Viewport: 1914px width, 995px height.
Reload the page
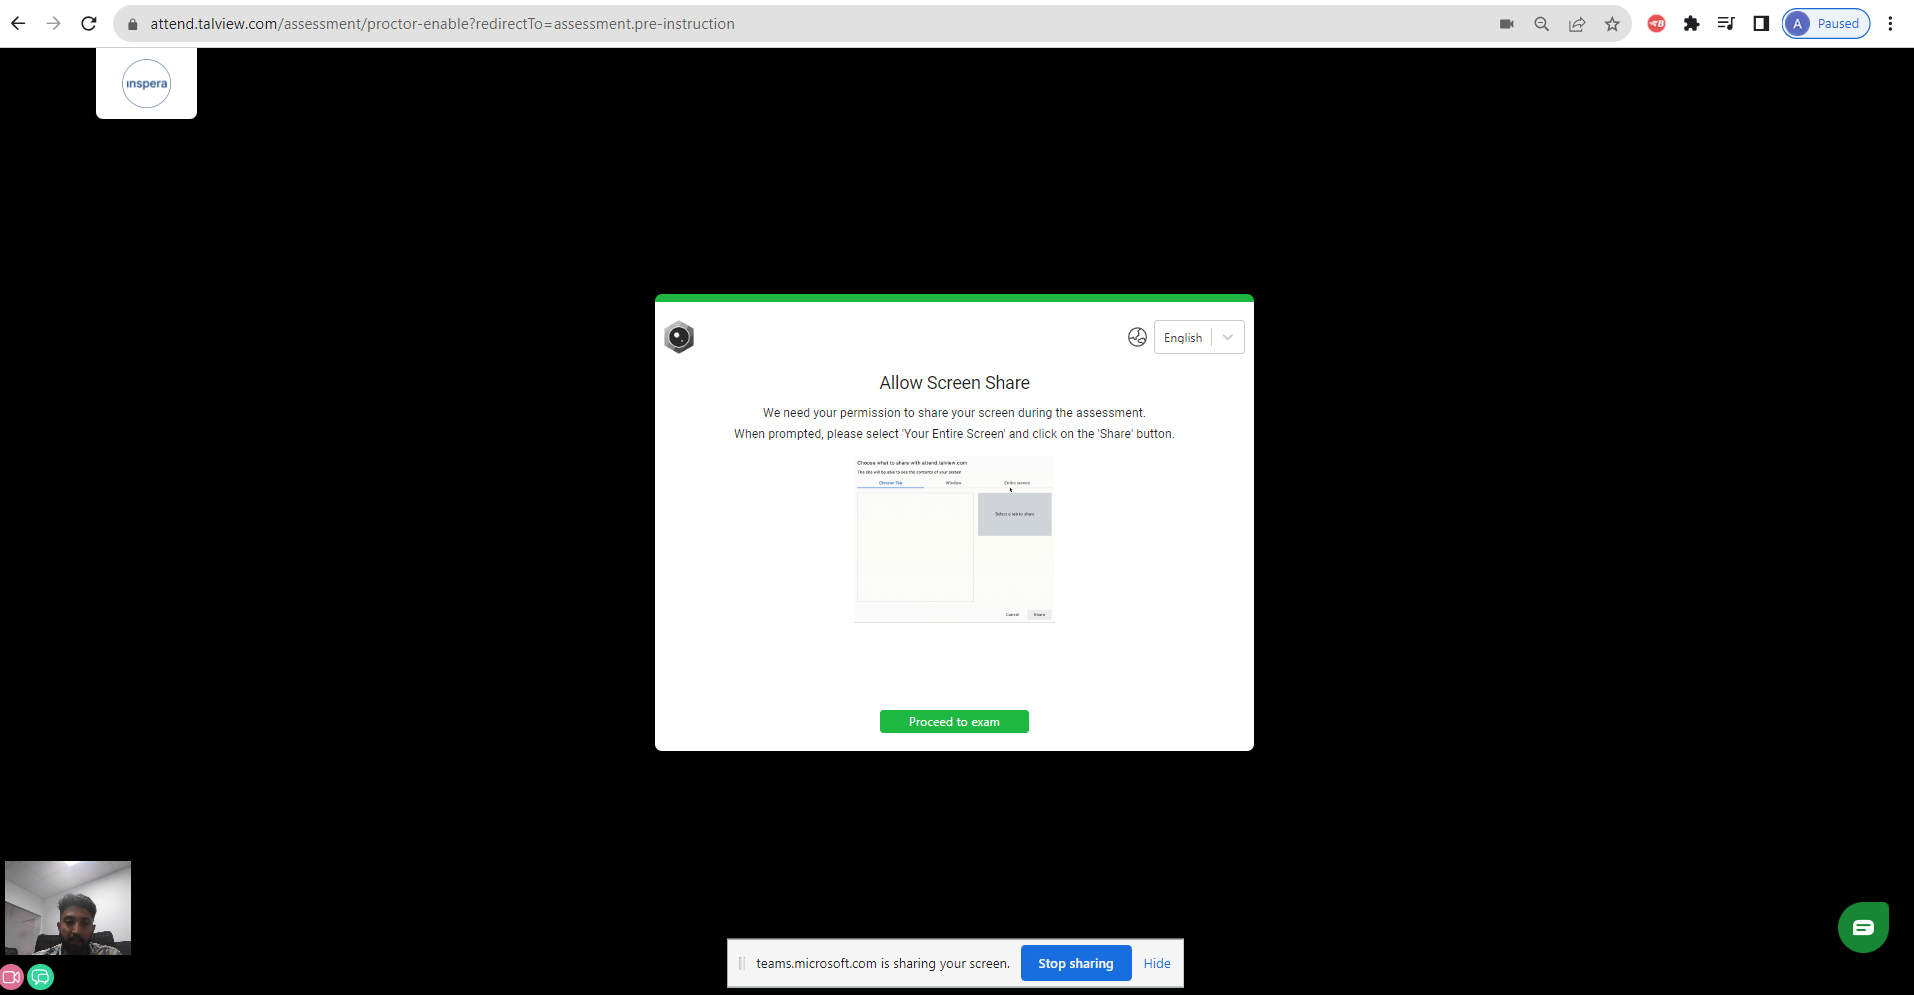[x=89, y=23]
